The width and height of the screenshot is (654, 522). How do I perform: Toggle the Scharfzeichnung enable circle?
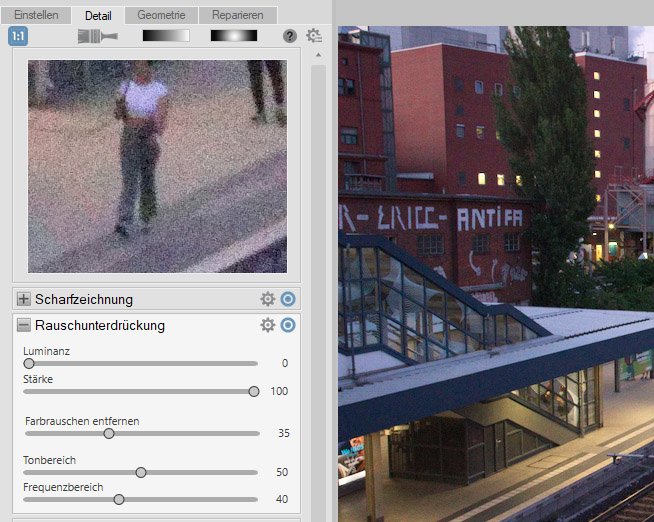point(288,299)
